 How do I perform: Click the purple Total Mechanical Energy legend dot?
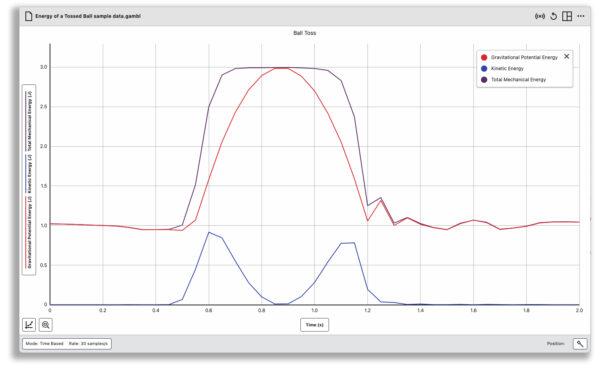pos(484,80)
